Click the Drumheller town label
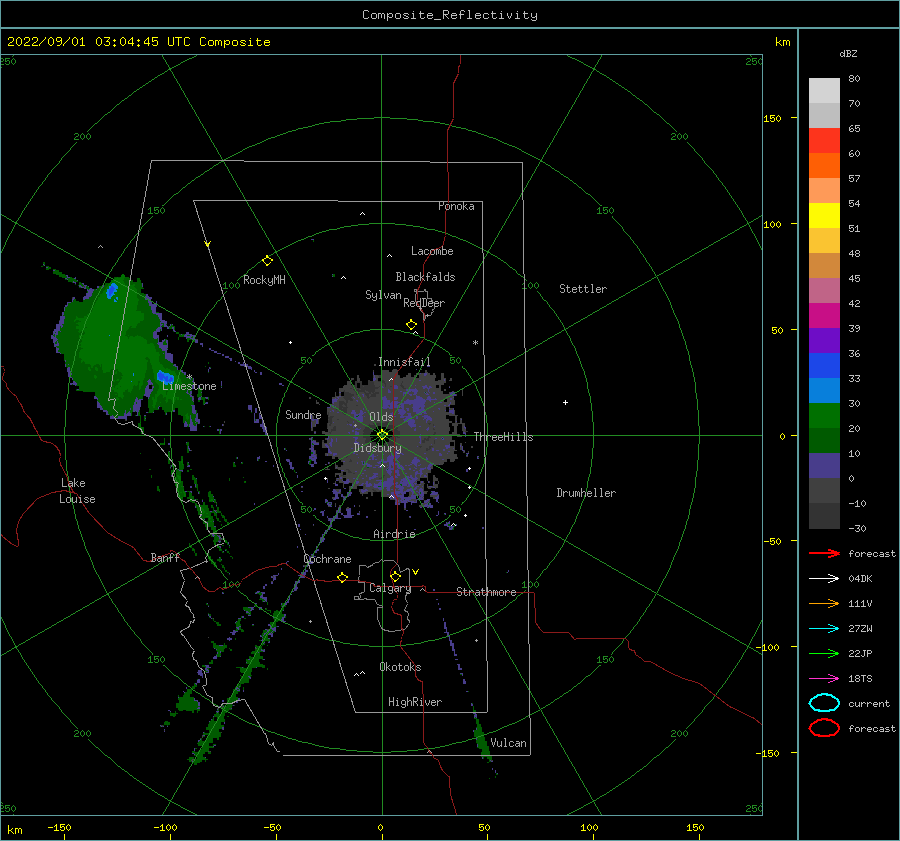This screenshot has height=841, width=900. 586,493
